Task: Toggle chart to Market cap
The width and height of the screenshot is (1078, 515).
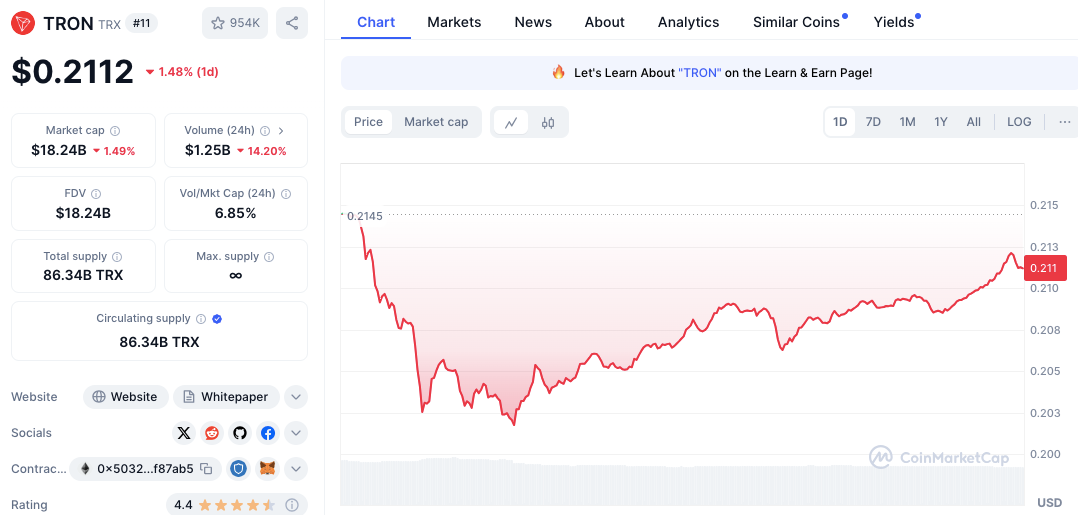Action: [436, 122]
